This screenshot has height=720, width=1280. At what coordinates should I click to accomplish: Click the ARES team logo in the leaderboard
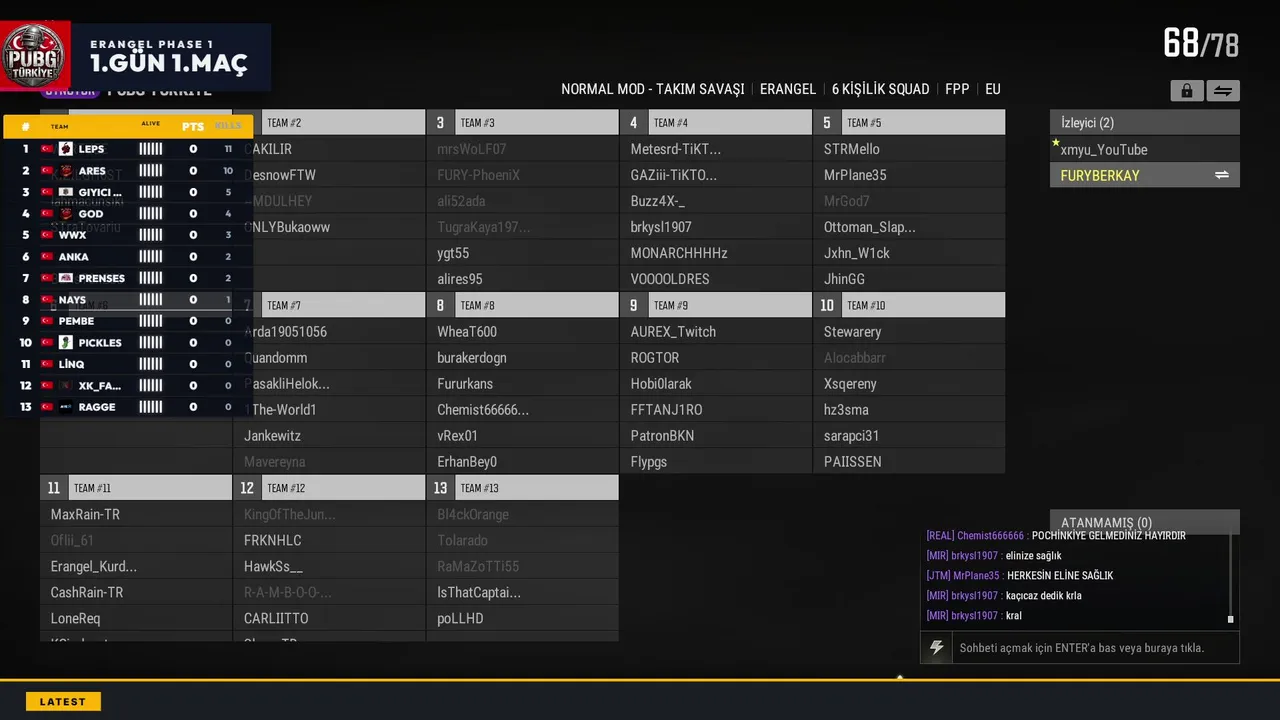[66, 170]
